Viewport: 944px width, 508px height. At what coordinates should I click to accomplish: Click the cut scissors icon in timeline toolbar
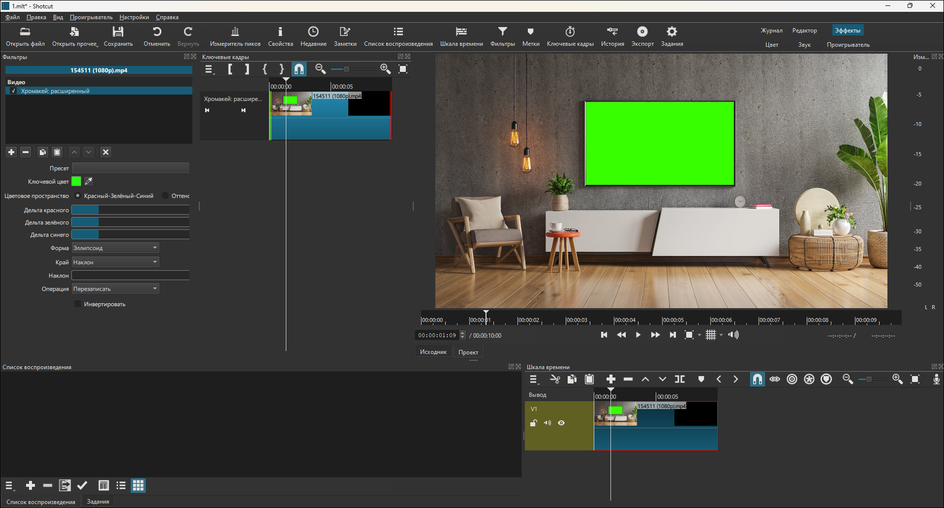coord(553,380)
